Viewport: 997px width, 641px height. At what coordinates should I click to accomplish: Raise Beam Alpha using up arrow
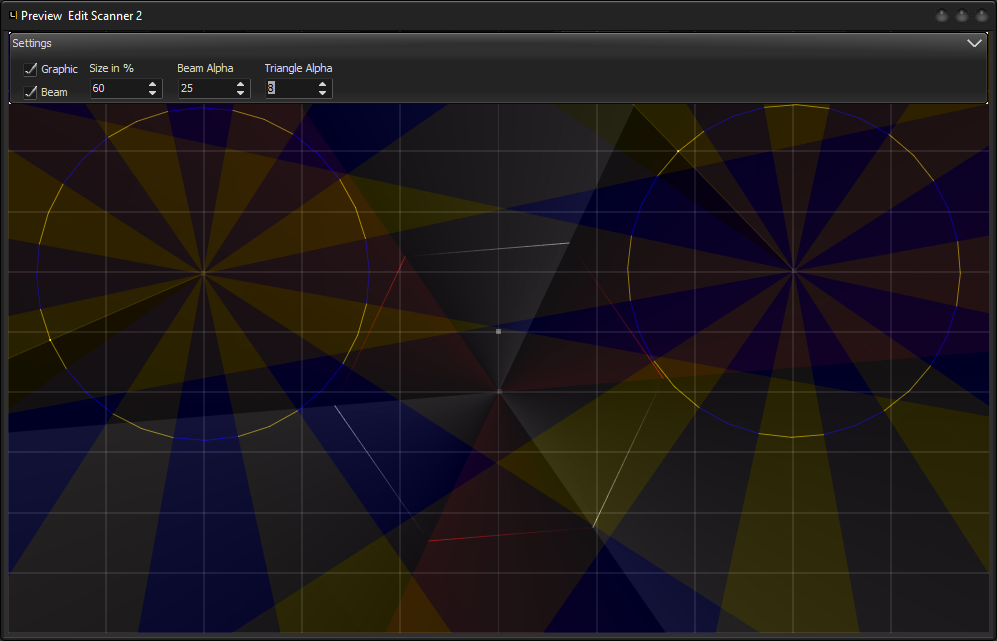pyautogui.click(x=240, y=84)
